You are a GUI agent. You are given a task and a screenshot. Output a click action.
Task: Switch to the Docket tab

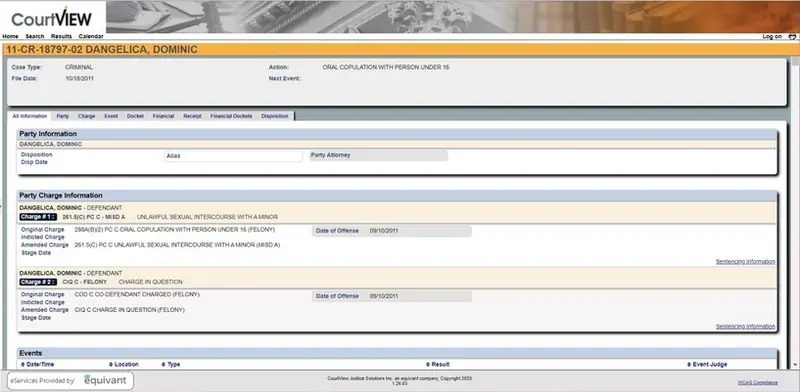135,116
